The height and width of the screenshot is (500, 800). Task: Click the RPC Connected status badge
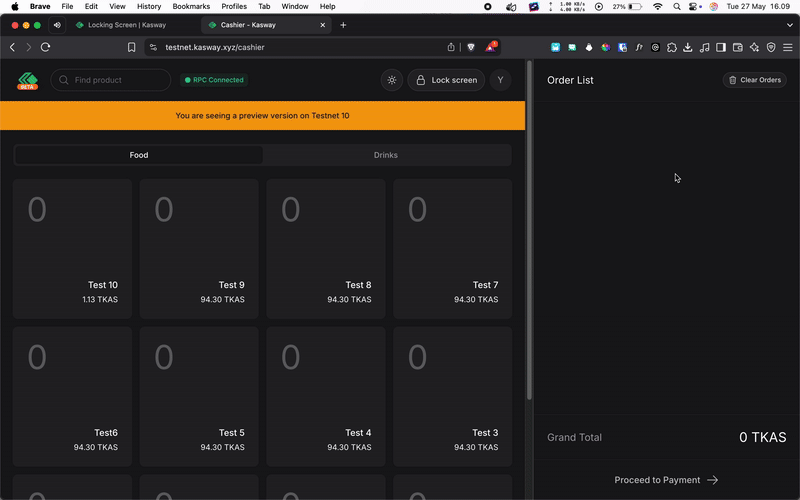[x=214, y=80]
